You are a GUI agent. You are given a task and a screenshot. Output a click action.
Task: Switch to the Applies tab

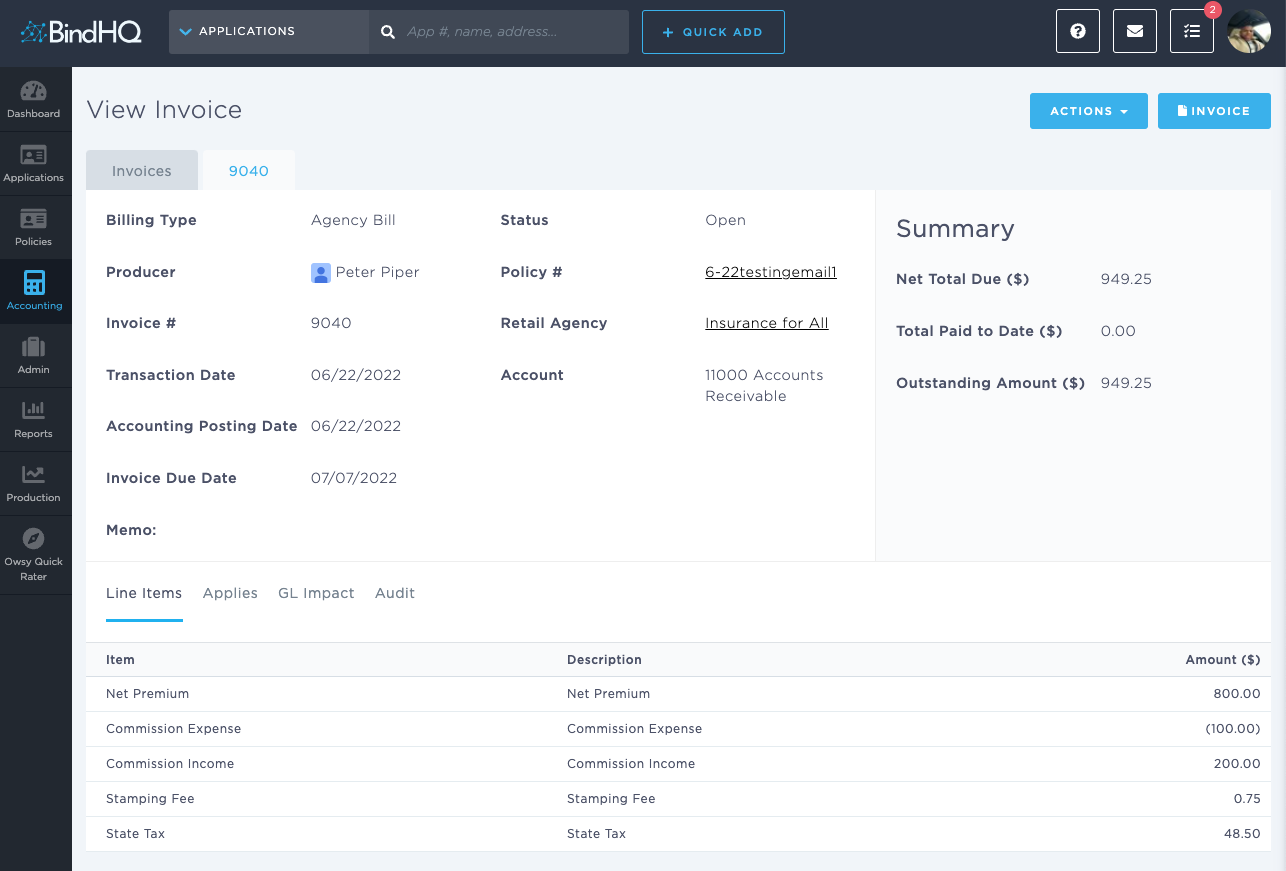pyautogui.click(x=230, y=593)
